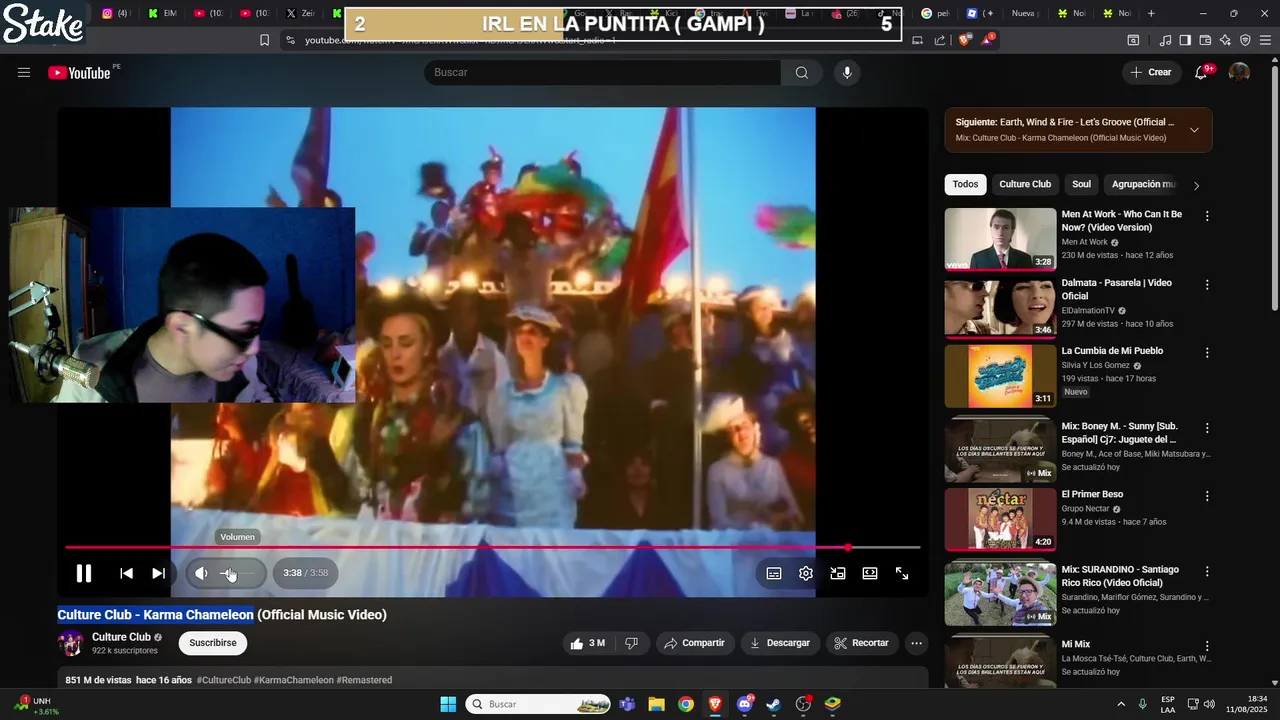Open Mix: Boney M. - Sunny title
This screenshot has height=720, width=1280.
1120,432
